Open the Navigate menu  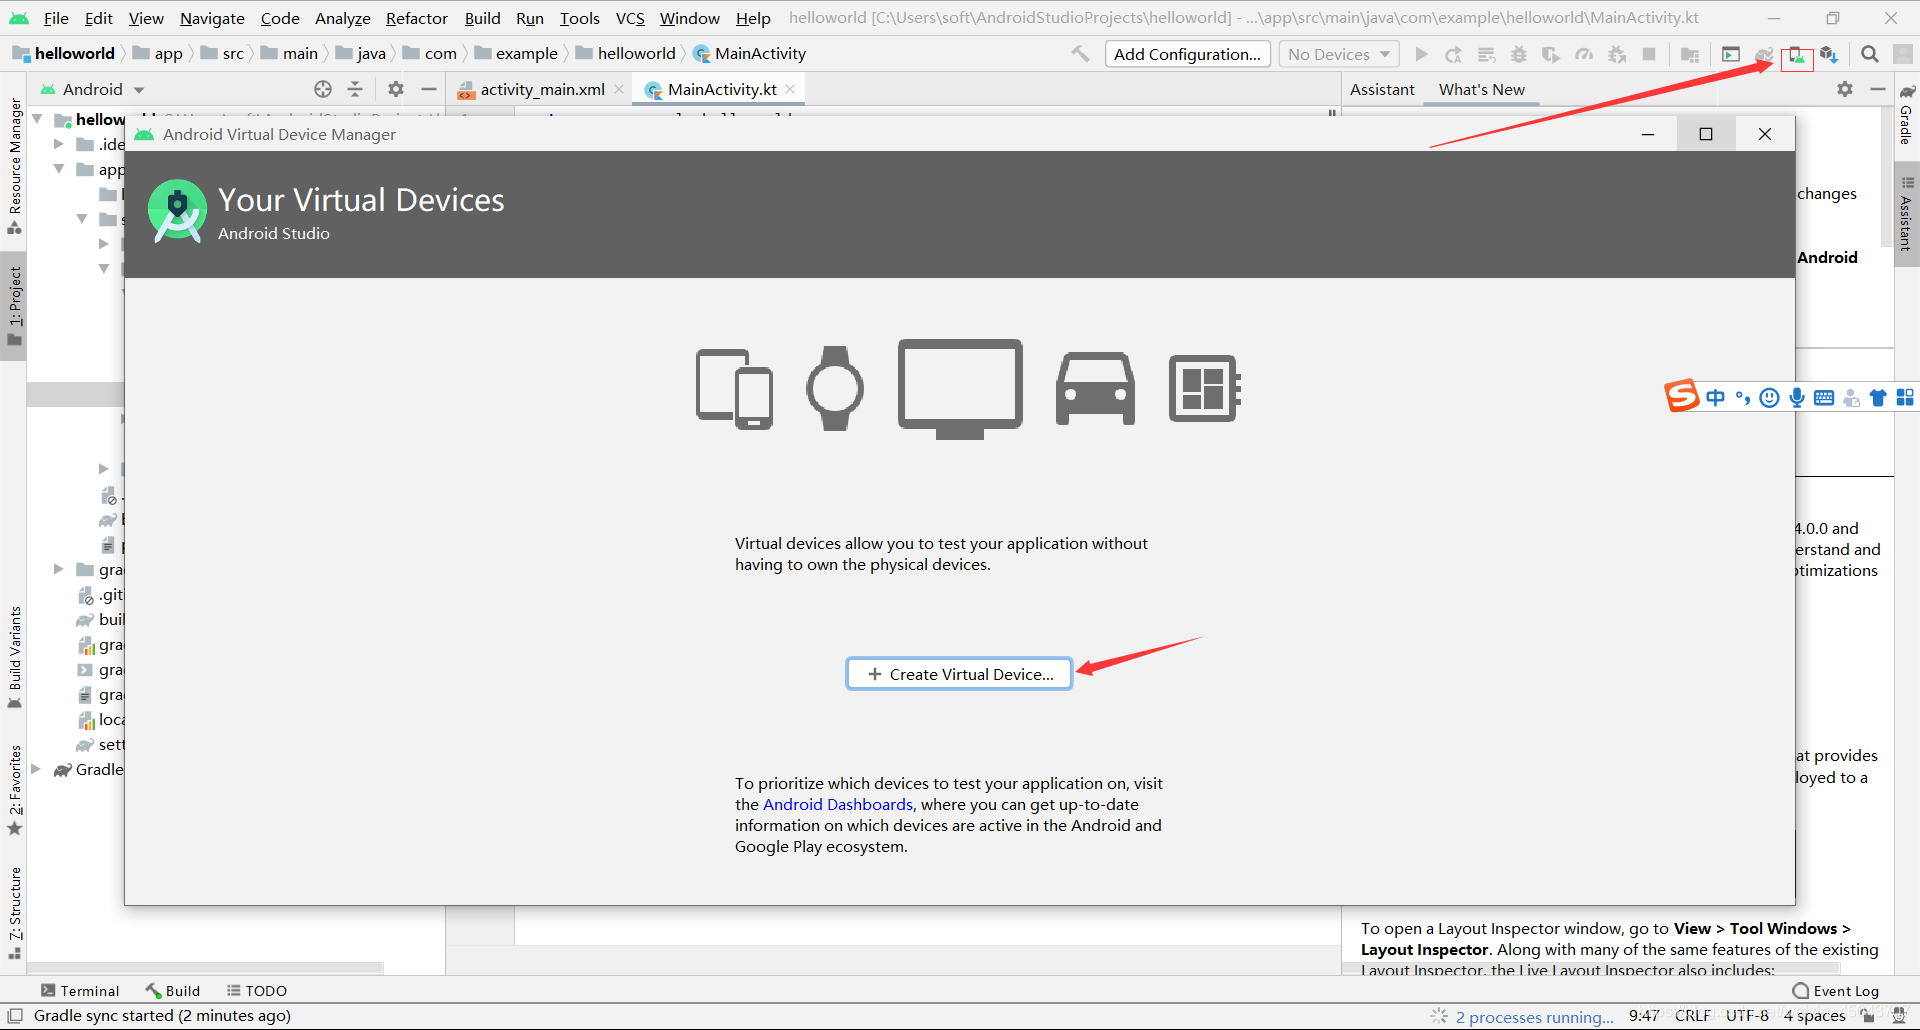tap(212, 18)
